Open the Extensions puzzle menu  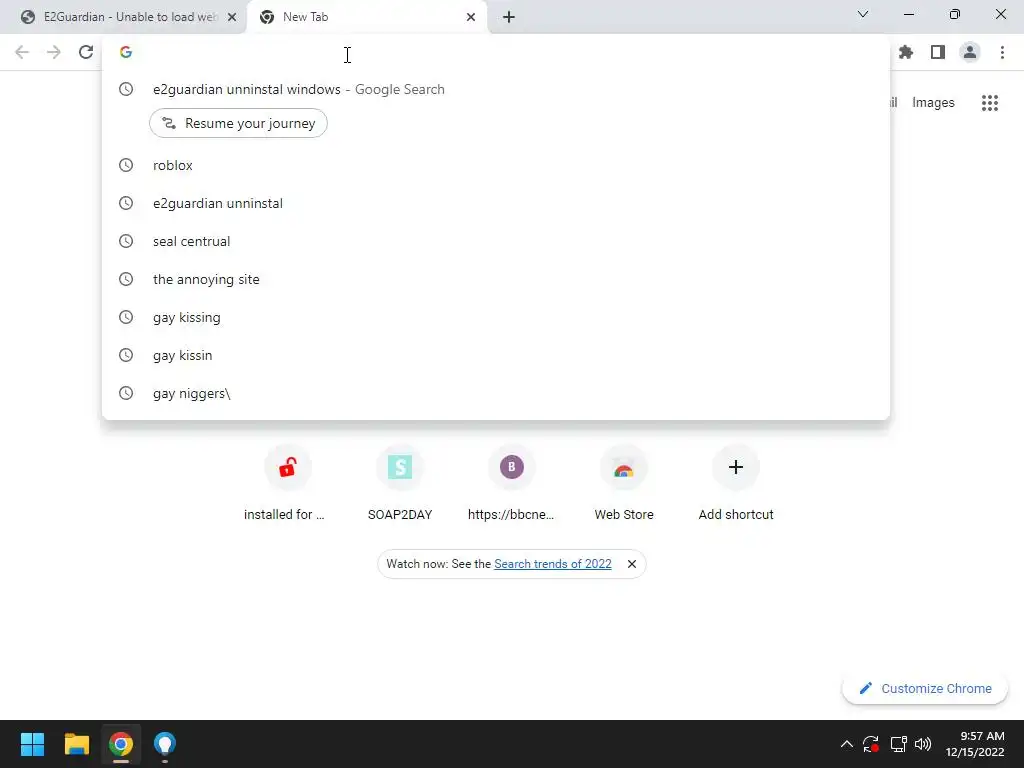906,52
